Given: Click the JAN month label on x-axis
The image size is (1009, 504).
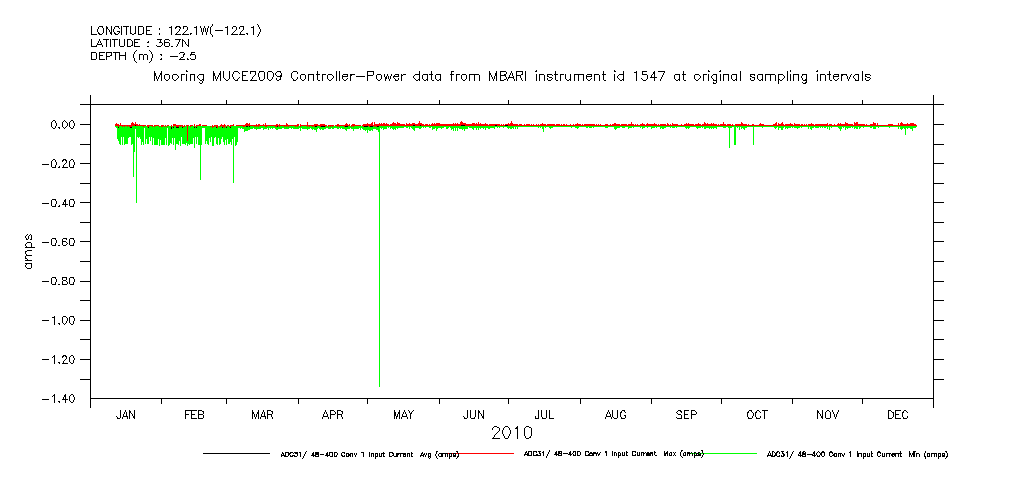Looking at the screenshot, I should [x=126, y=414].
